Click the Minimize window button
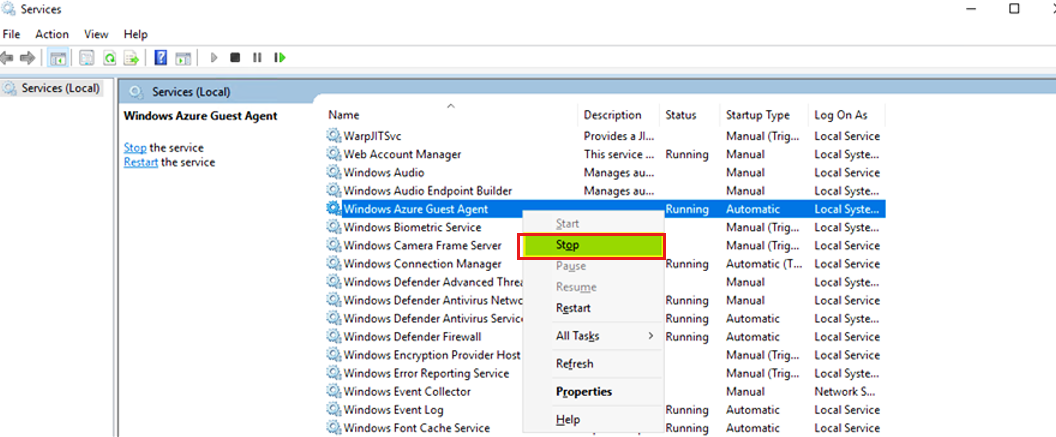The image size is (1056, 437). pos(971,9)
